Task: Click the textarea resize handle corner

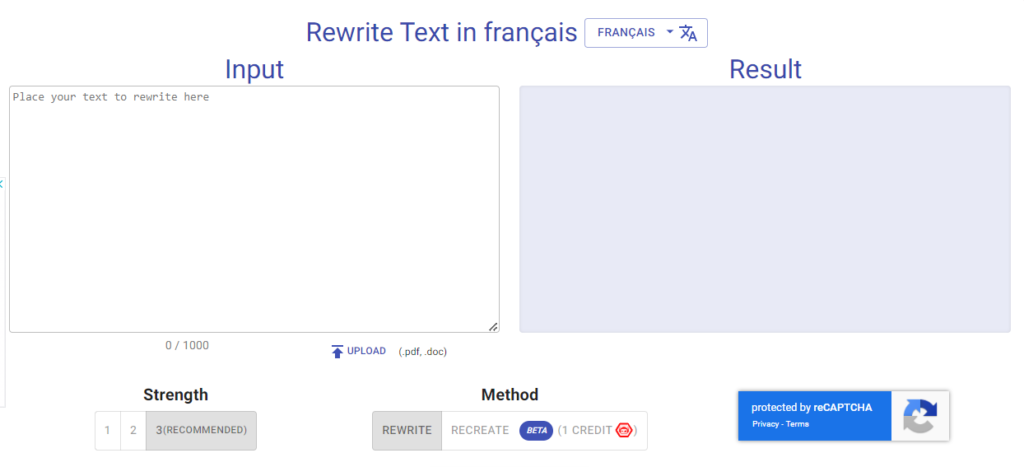Action: pyautogui.click(x=493, y=327)
